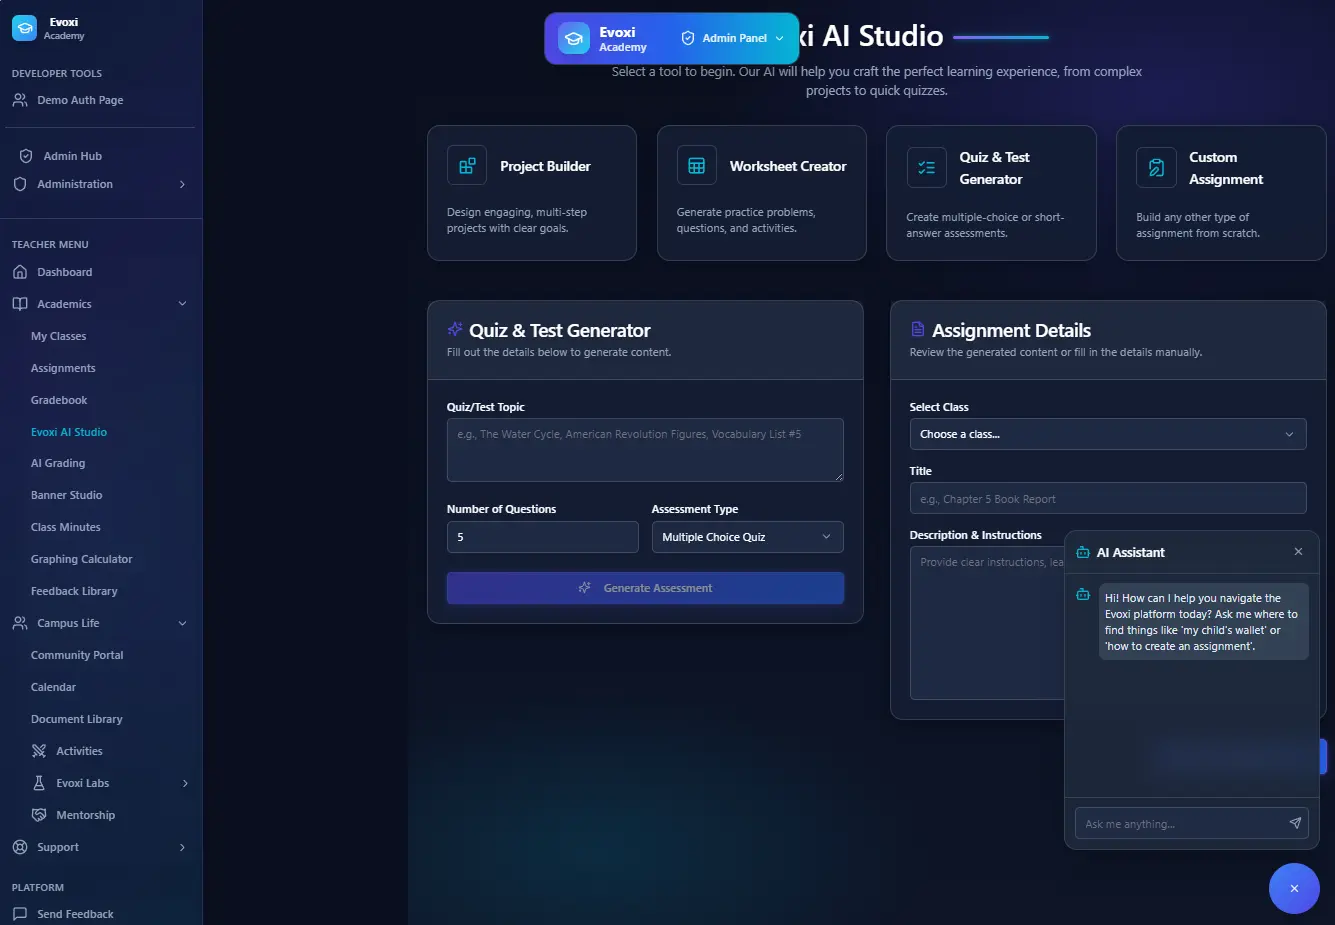Click the robot icon in AI Assistant header

(1083, 552)
